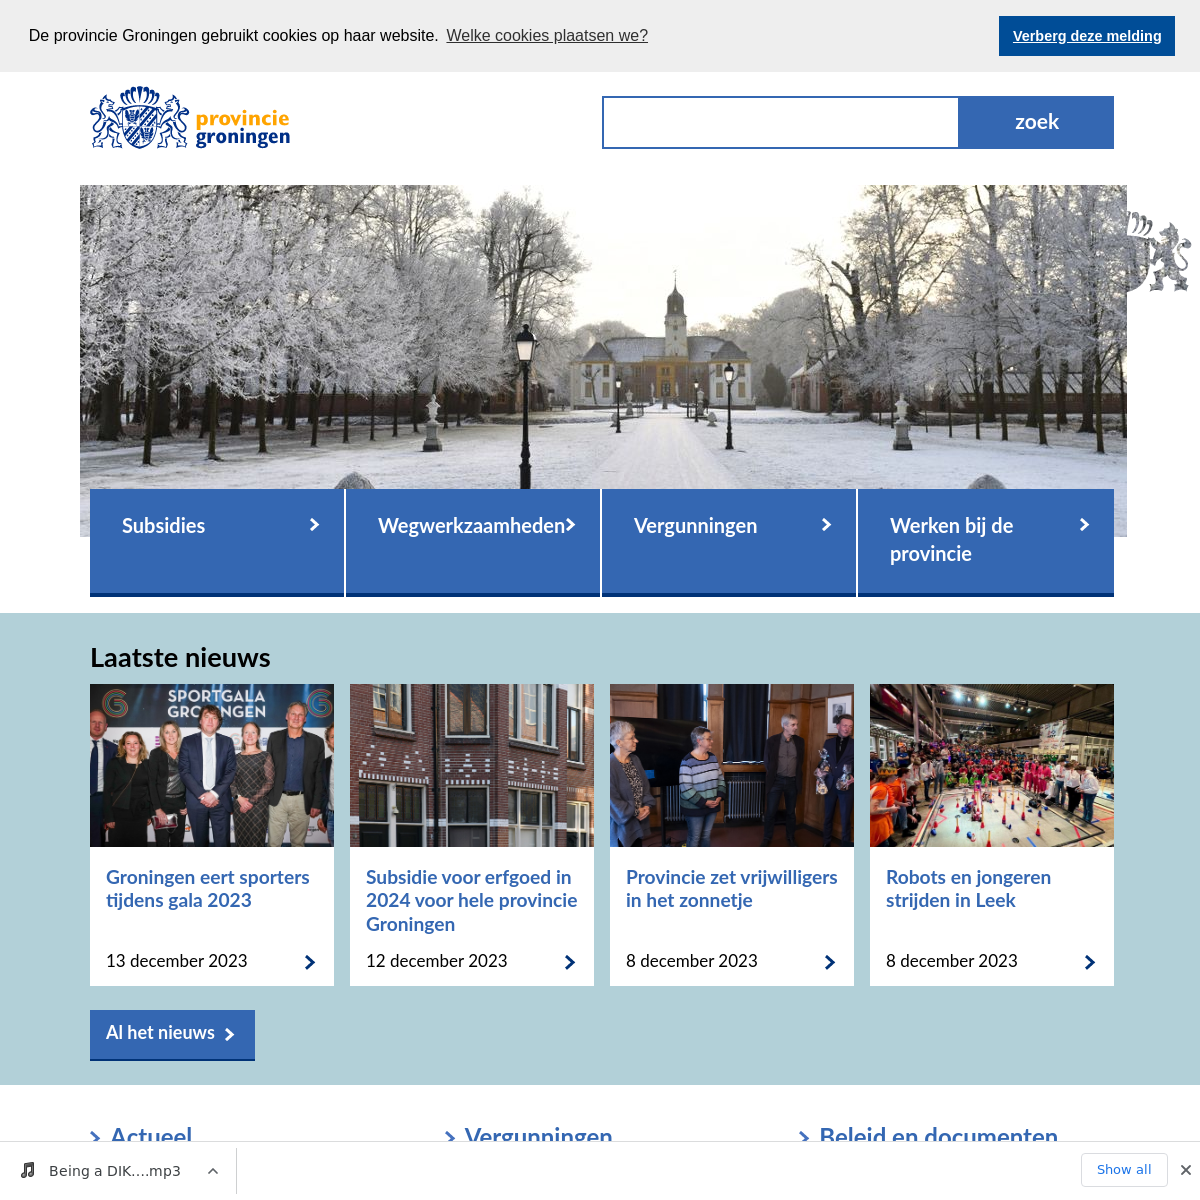
Task: Read Provincie zet vrijwilligers in het zonnetje
Action: (x=732, y=889)
